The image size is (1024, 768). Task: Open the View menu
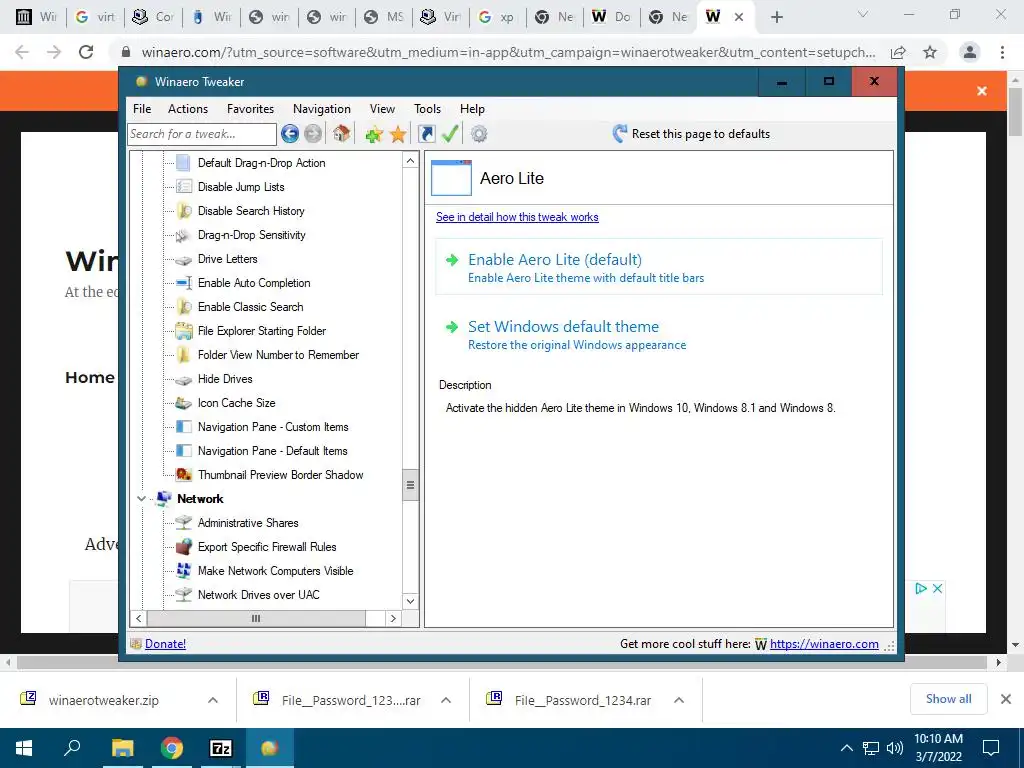click(382, 109)
